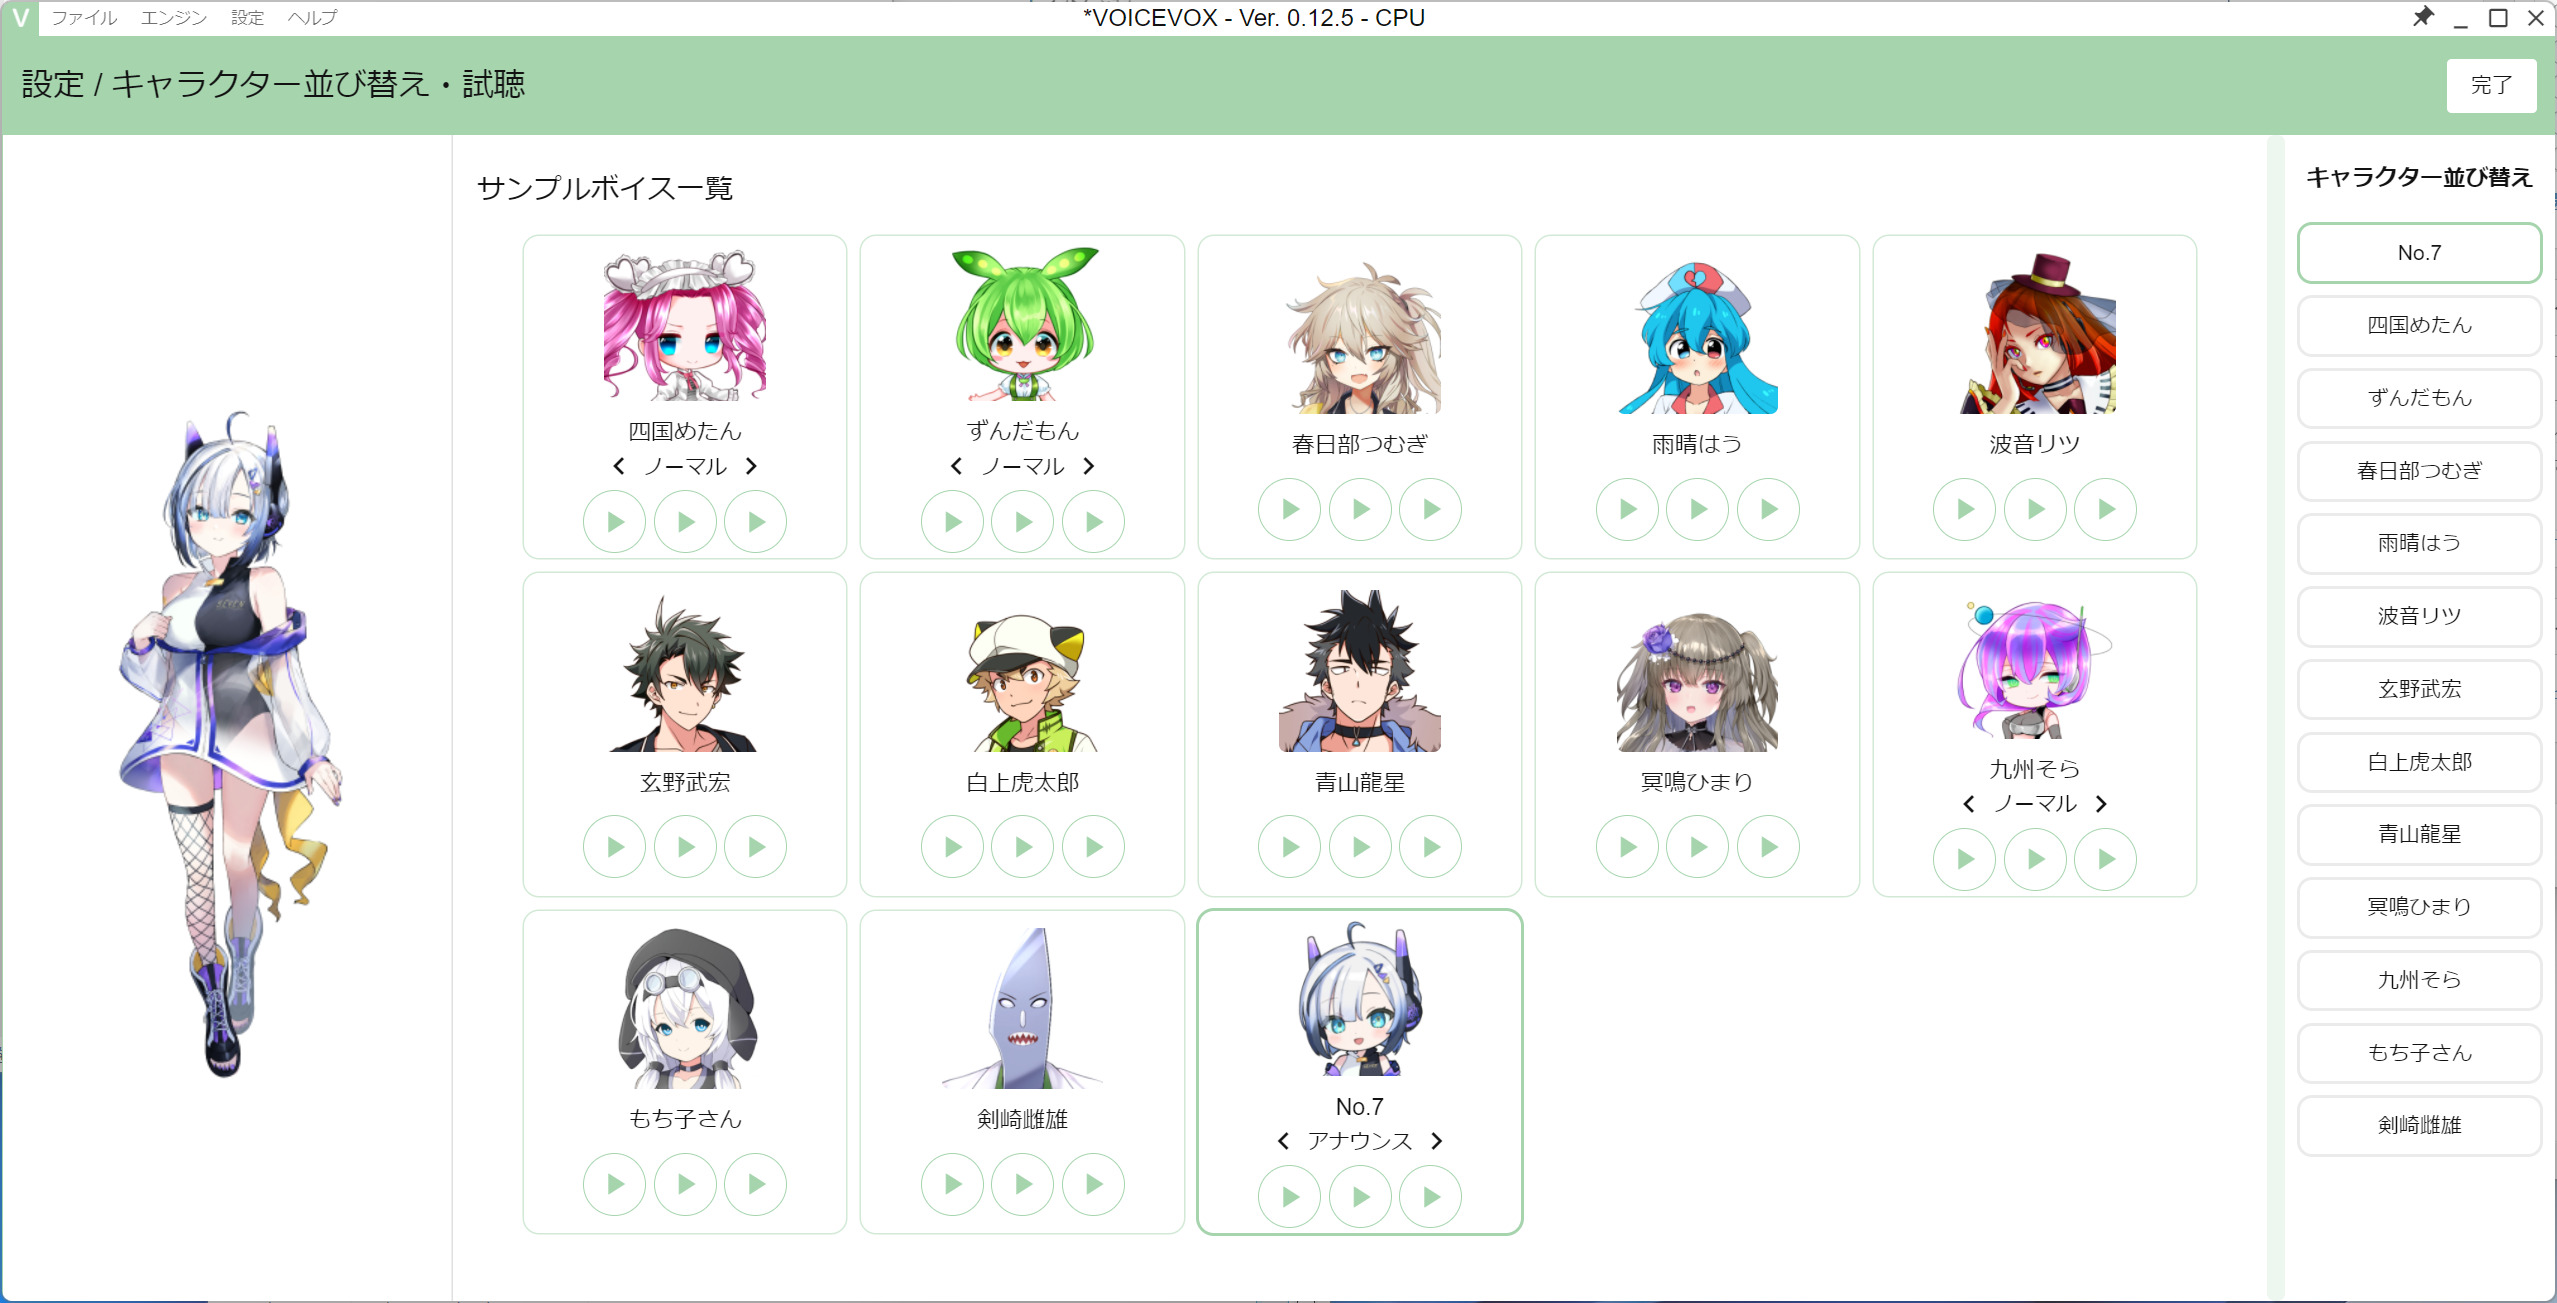This screenshot has width=2557, height=1303.
Task: Play first sample voice of 四国めたん
Action: (614, 521)
